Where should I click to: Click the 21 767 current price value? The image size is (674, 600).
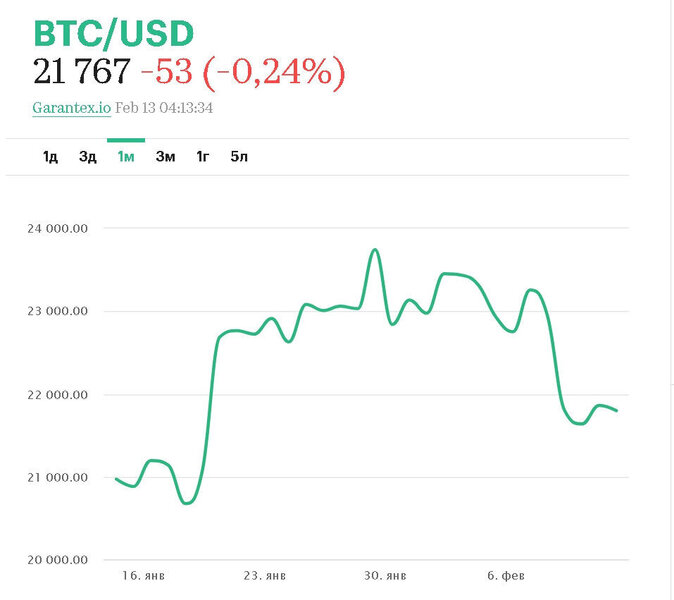coord(81,72)
